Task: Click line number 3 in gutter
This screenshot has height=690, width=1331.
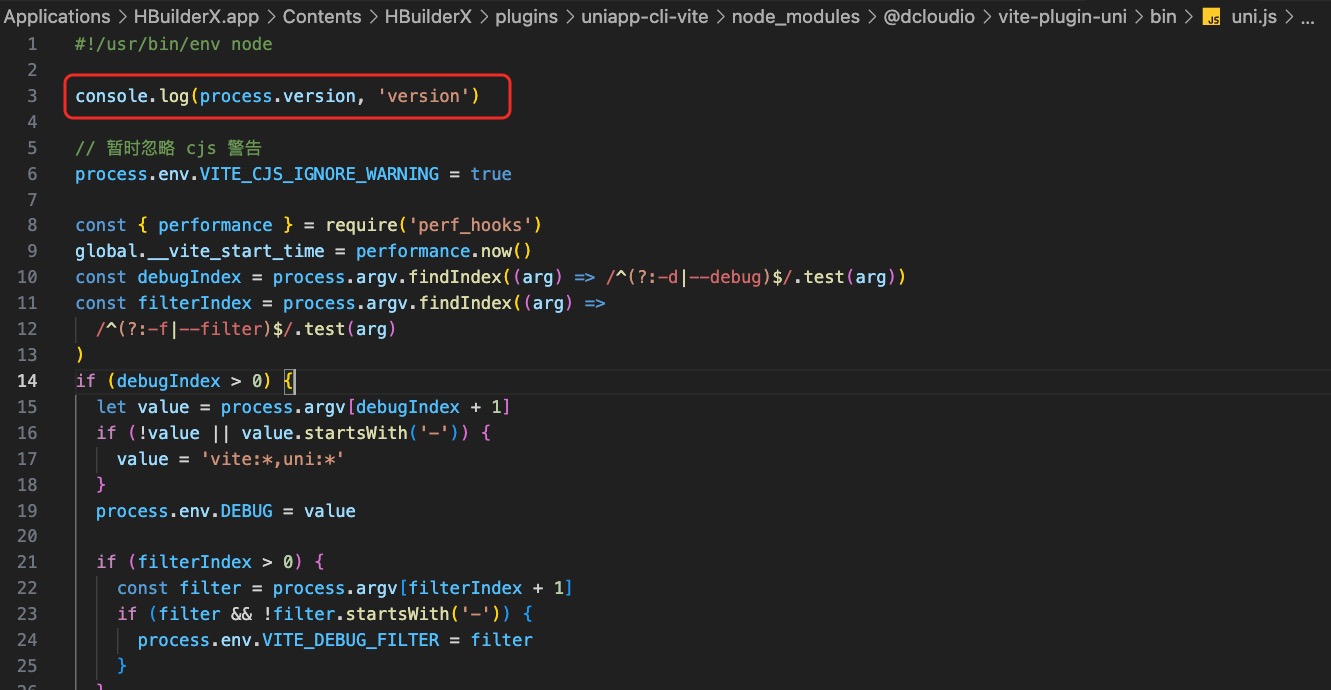Action: pos(32,96)
